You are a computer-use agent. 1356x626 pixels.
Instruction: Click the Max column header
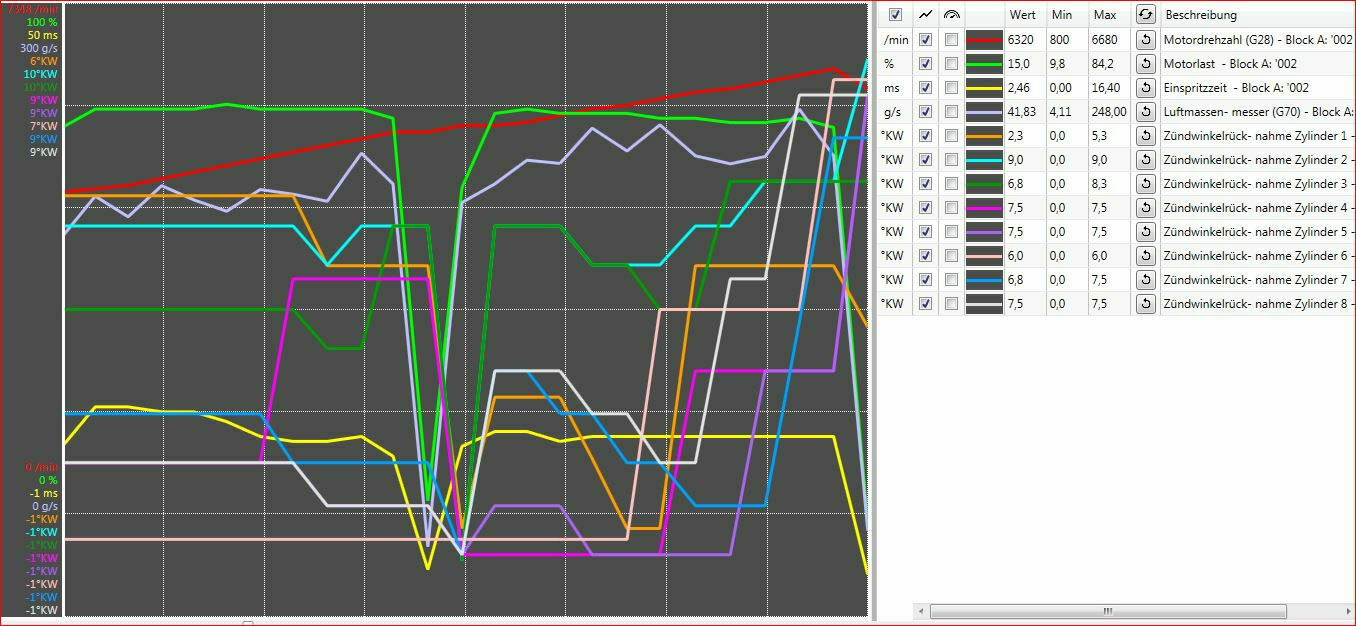click(x=1105, y=15)
